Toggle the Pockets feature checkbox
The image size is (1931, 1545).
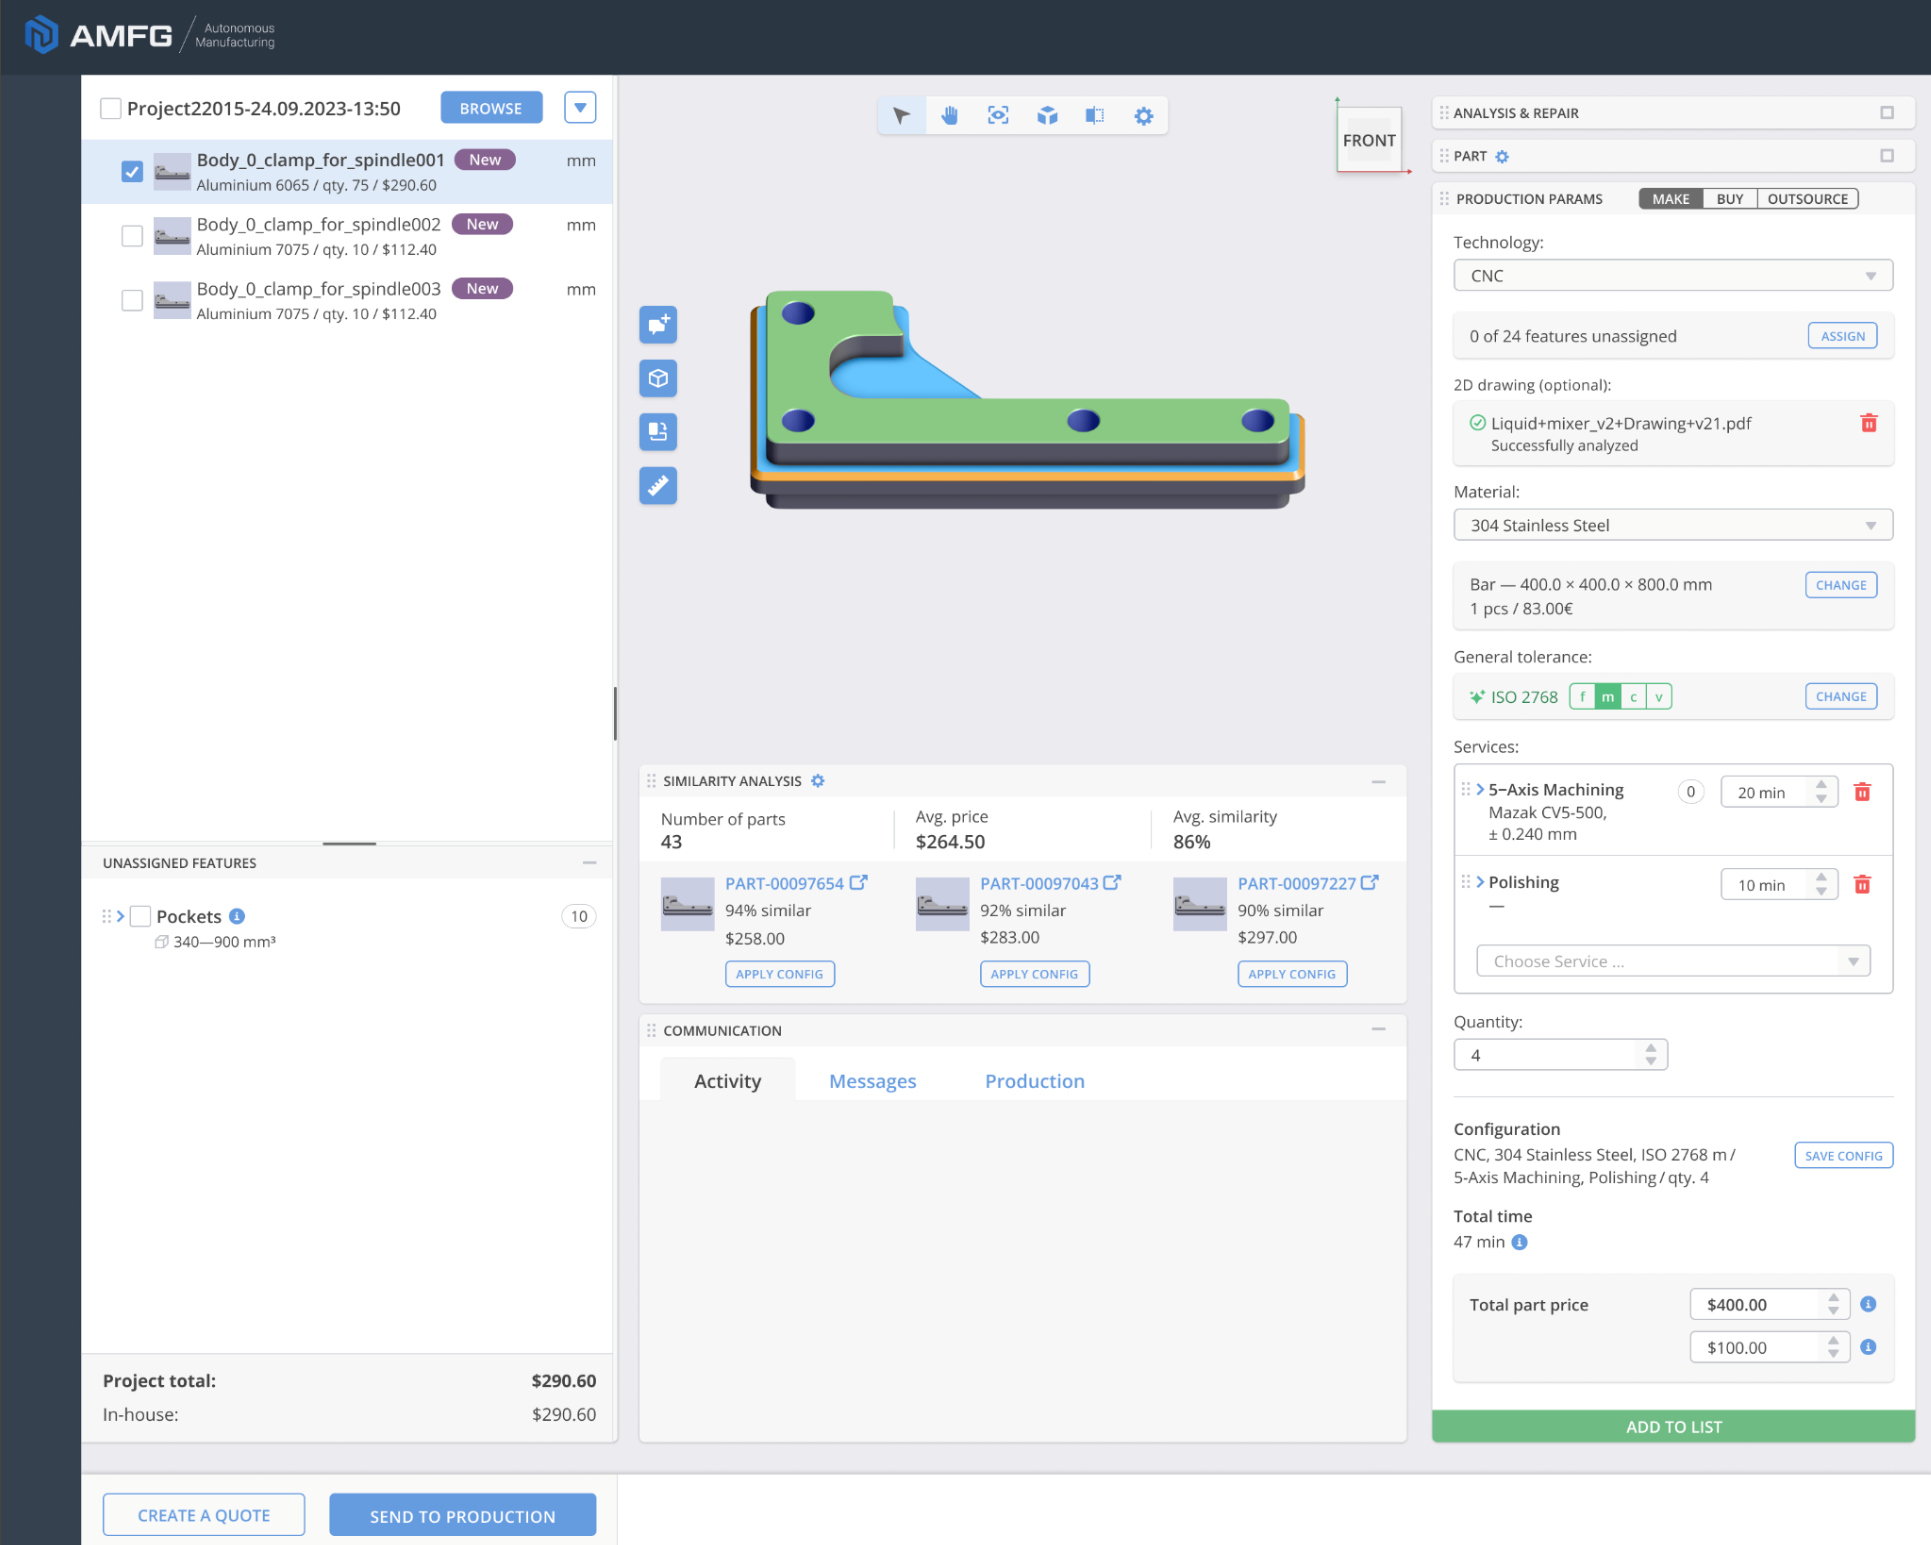tap(141, 916)
